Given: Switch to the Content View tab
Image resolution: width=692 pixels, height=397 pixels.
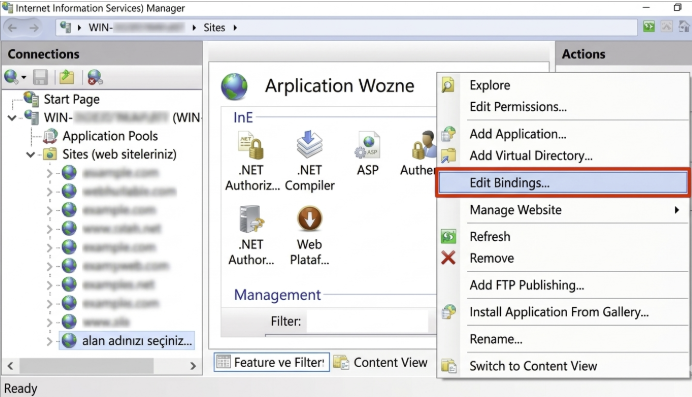Looking at the screenshot, I should point(380,362).
